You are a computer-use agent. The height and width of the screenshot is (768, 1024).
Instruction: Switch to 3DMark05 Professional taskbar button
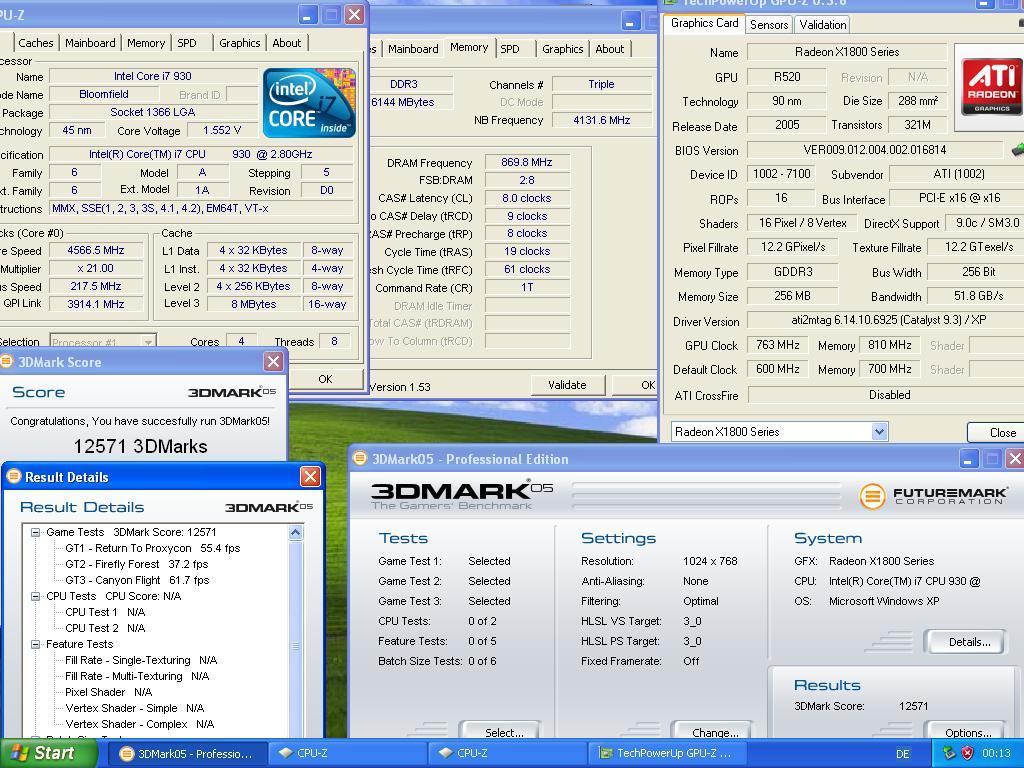pyautogui.click(x=185, y=754)
